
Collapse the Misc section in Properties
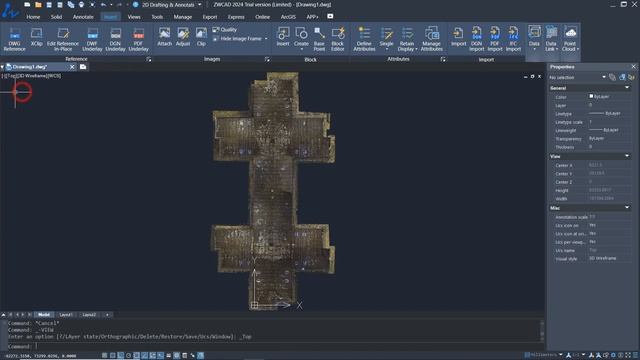coord(627,208)
